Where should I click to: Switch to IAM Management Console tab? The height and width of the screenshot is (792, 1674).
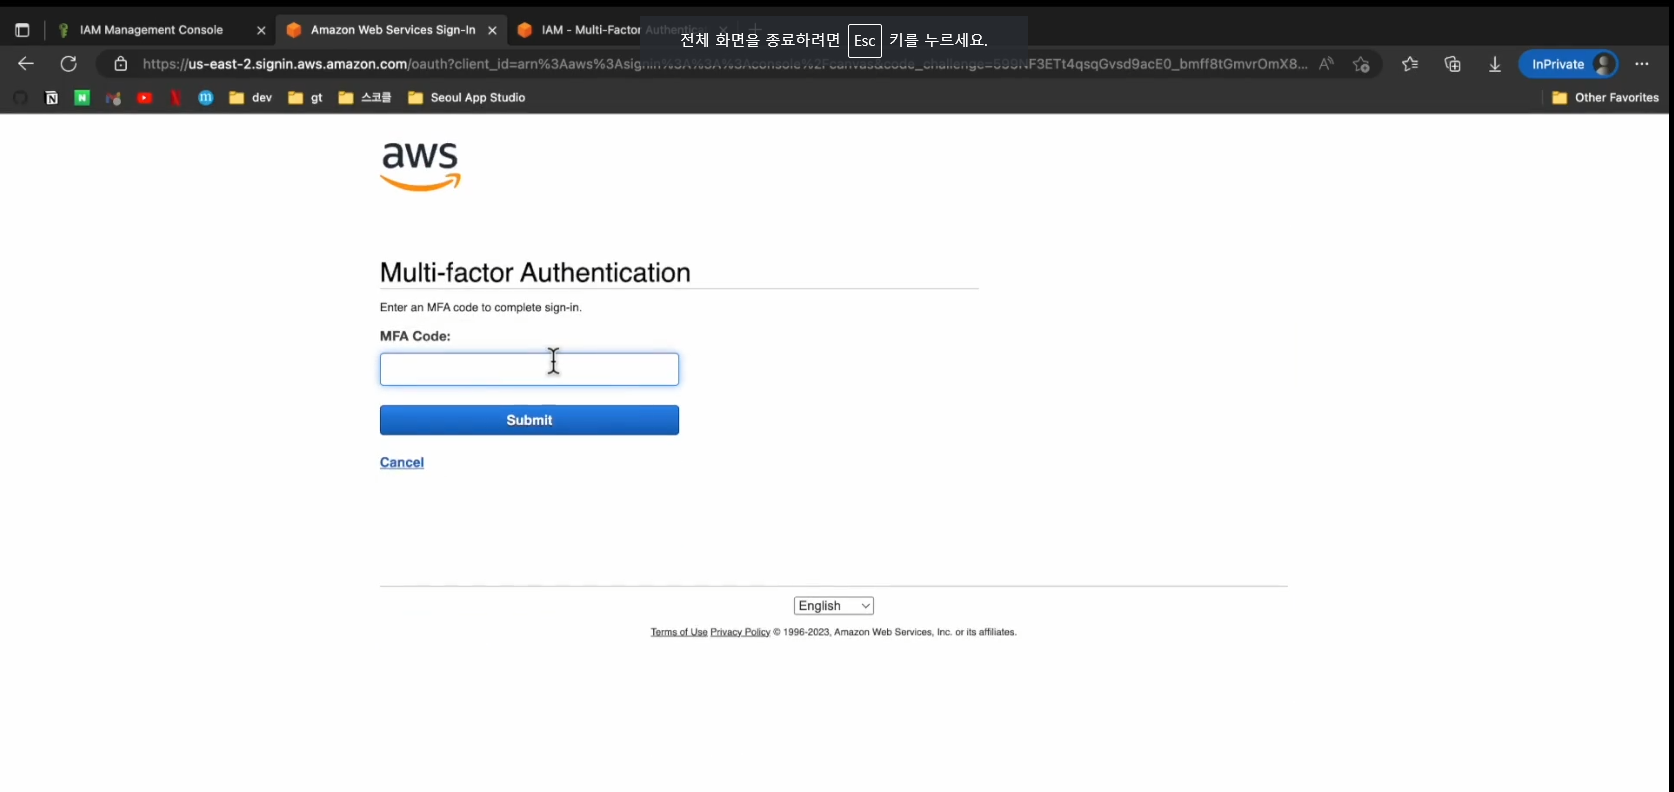150,30
